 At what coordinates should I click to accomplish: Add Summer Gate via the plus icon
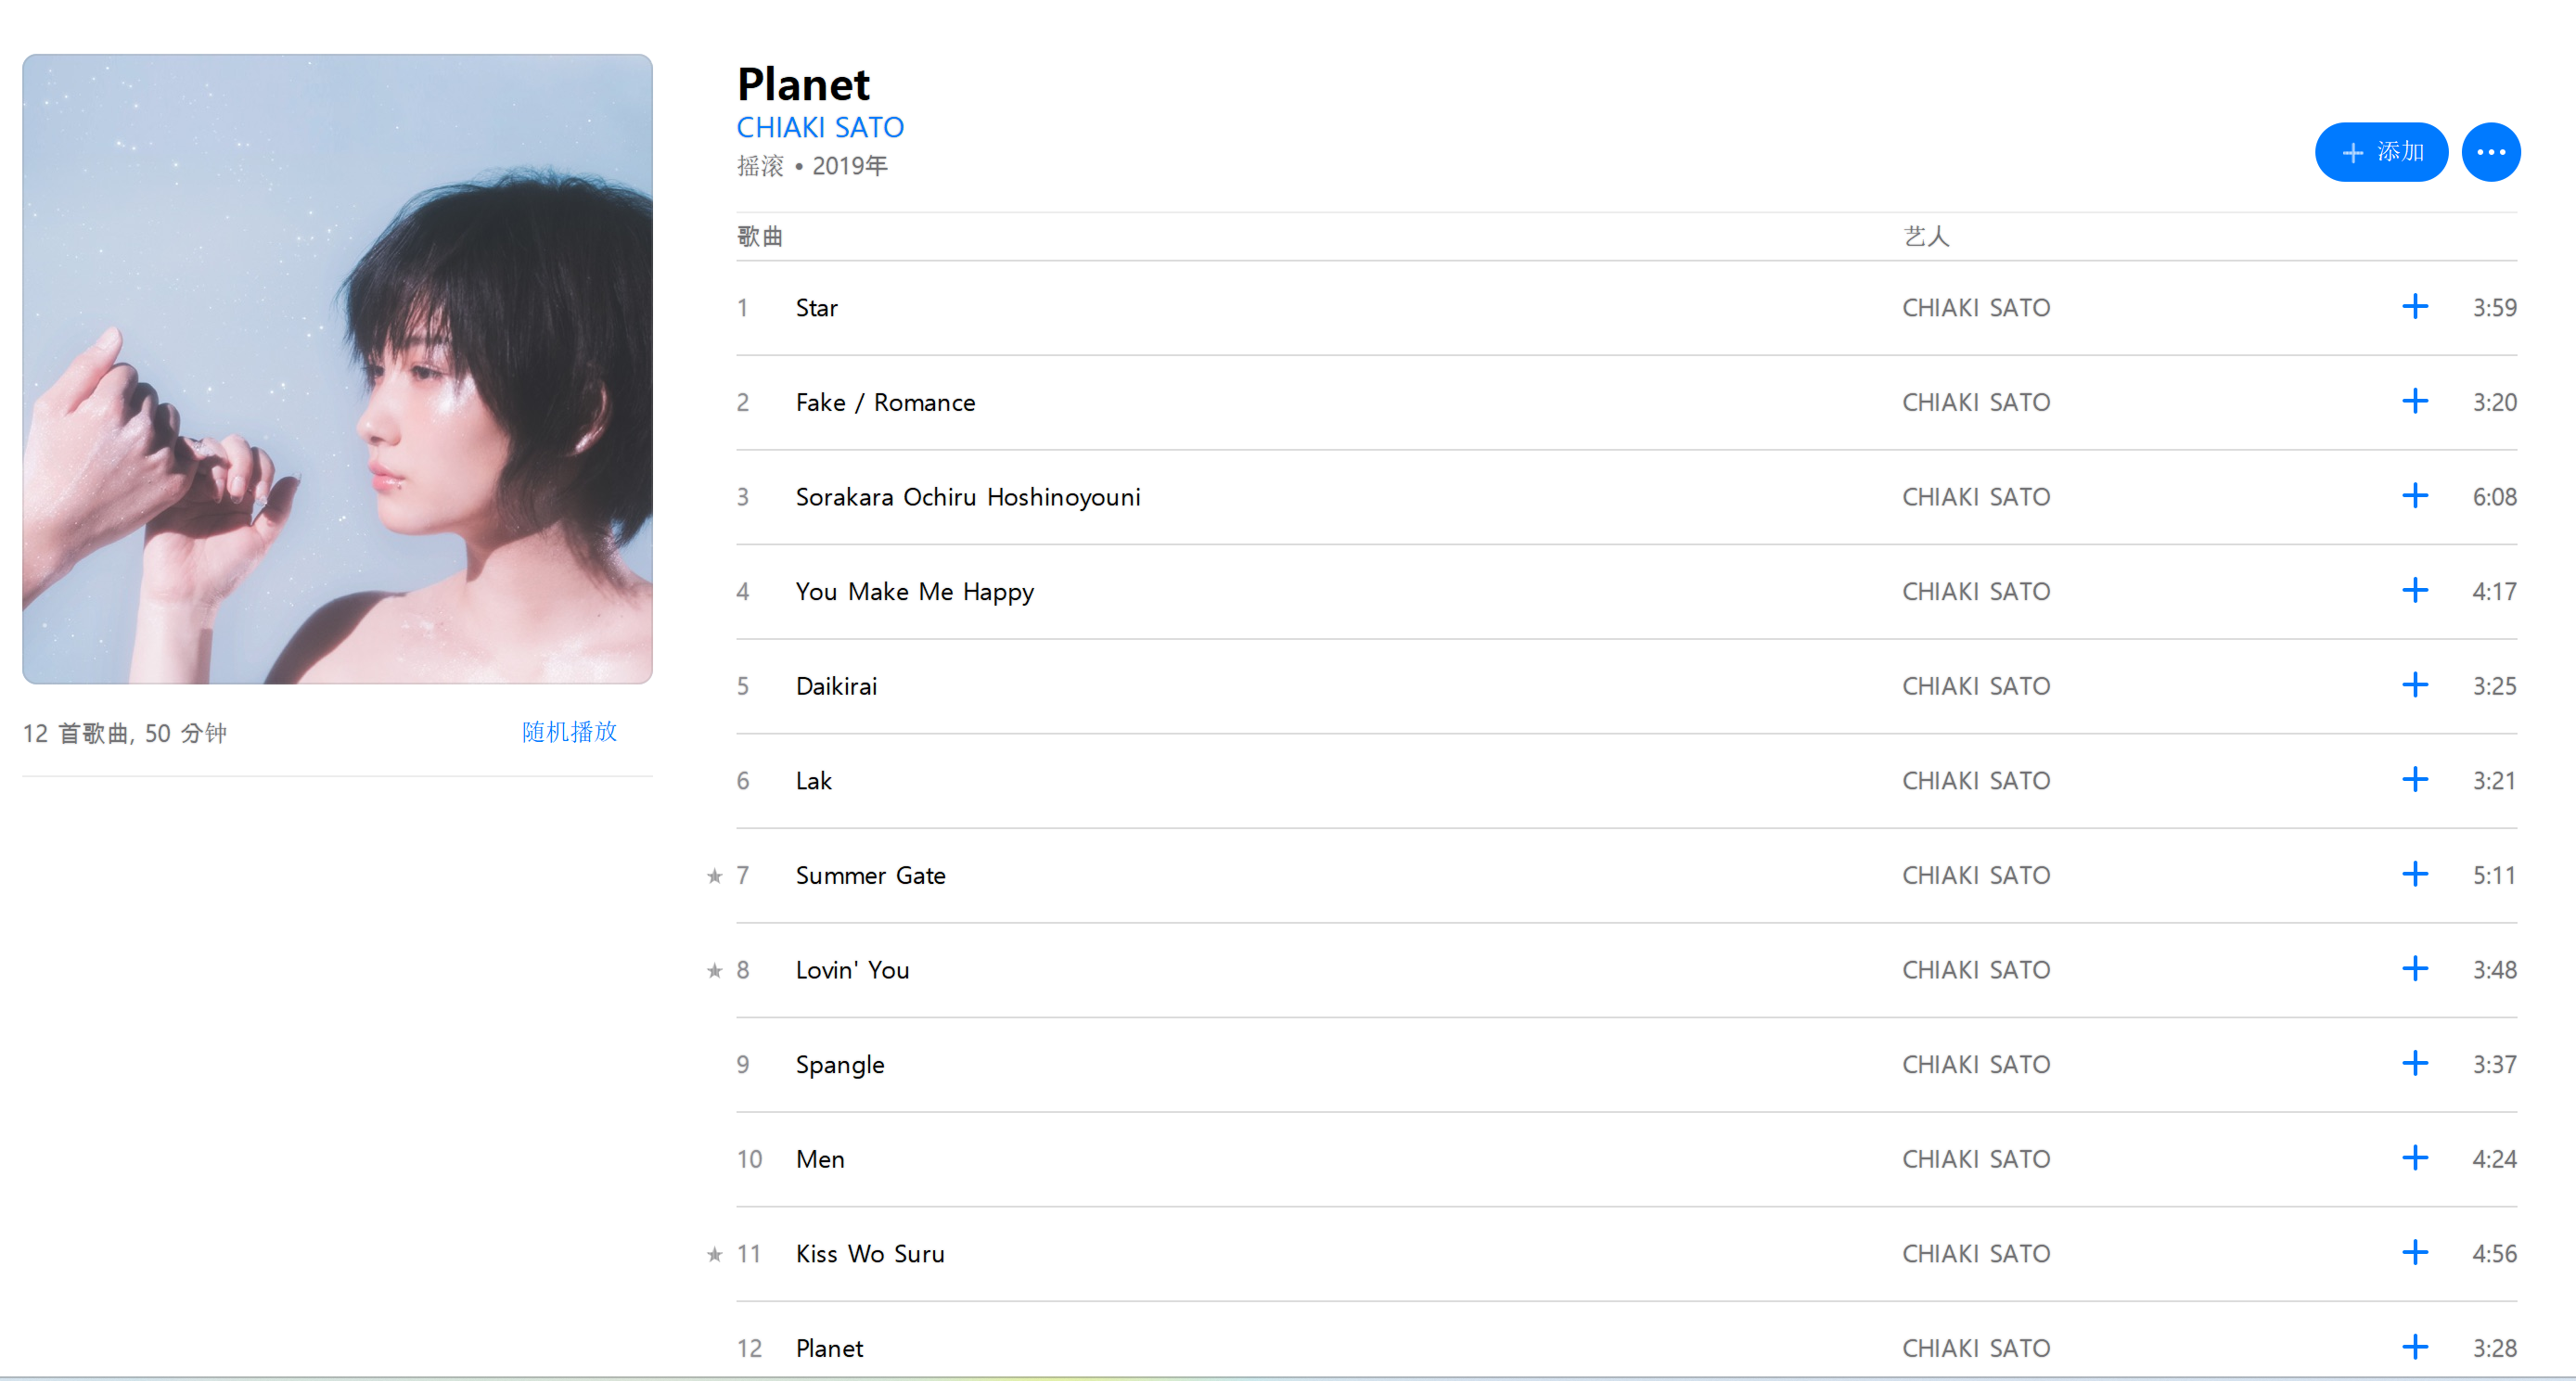pos(2414,875)
